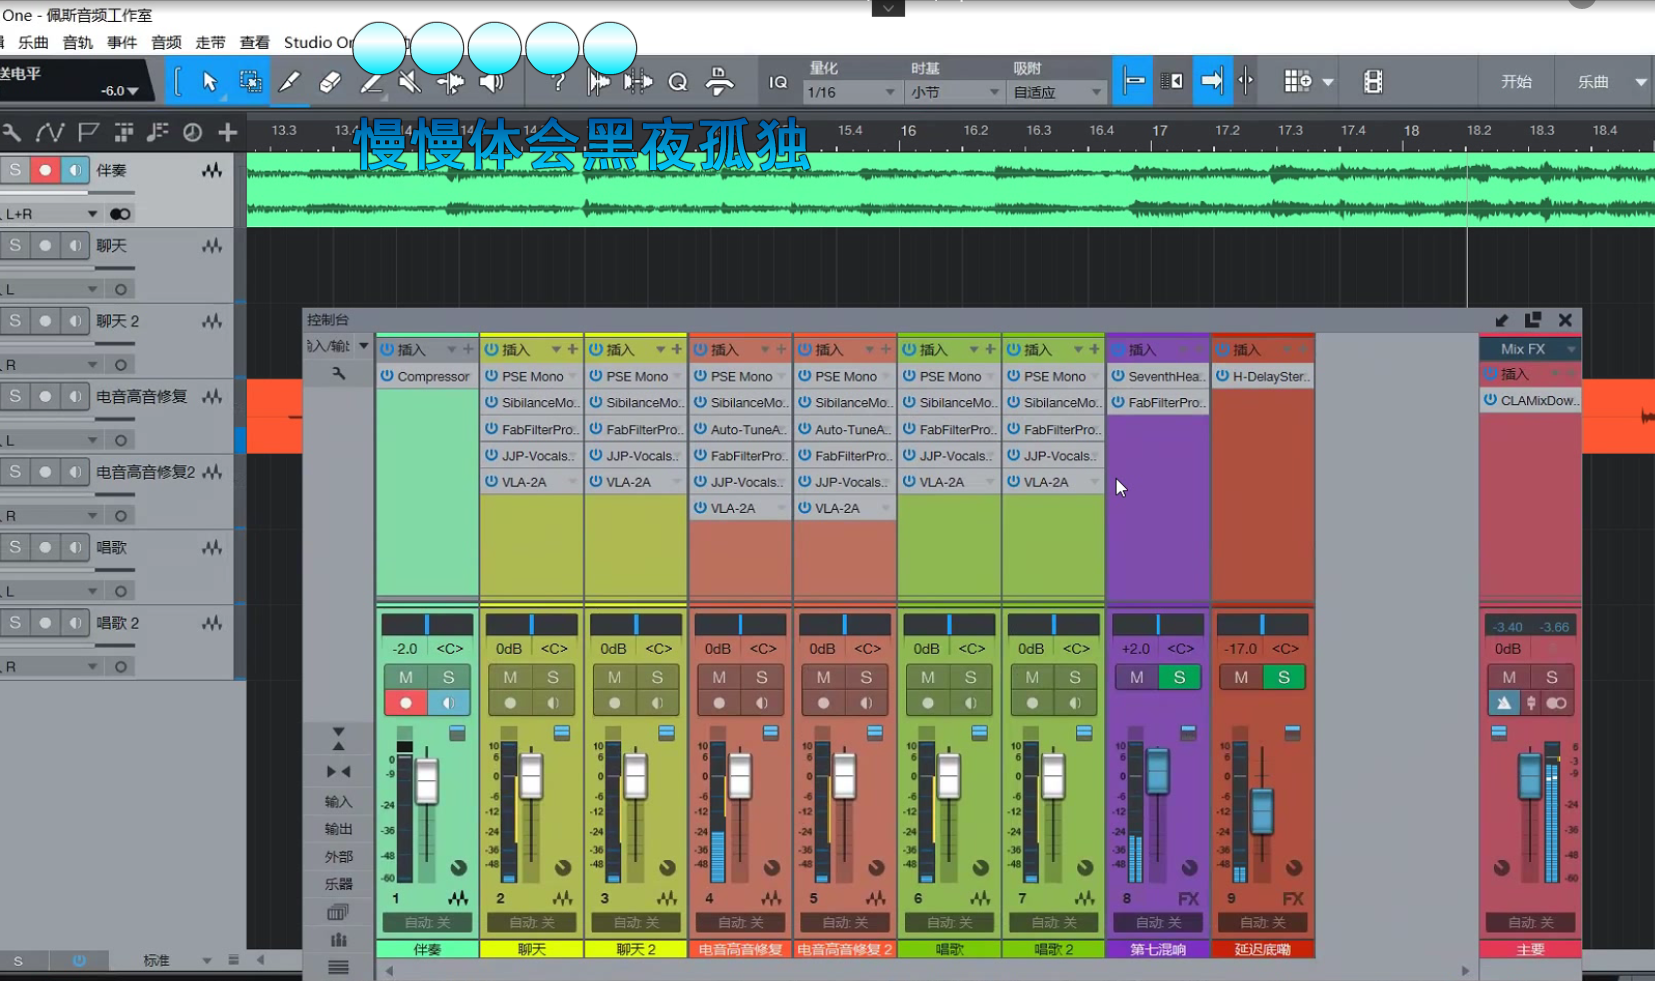
Task: Activate the Listen speaker tool
Action: click(491, 82)
